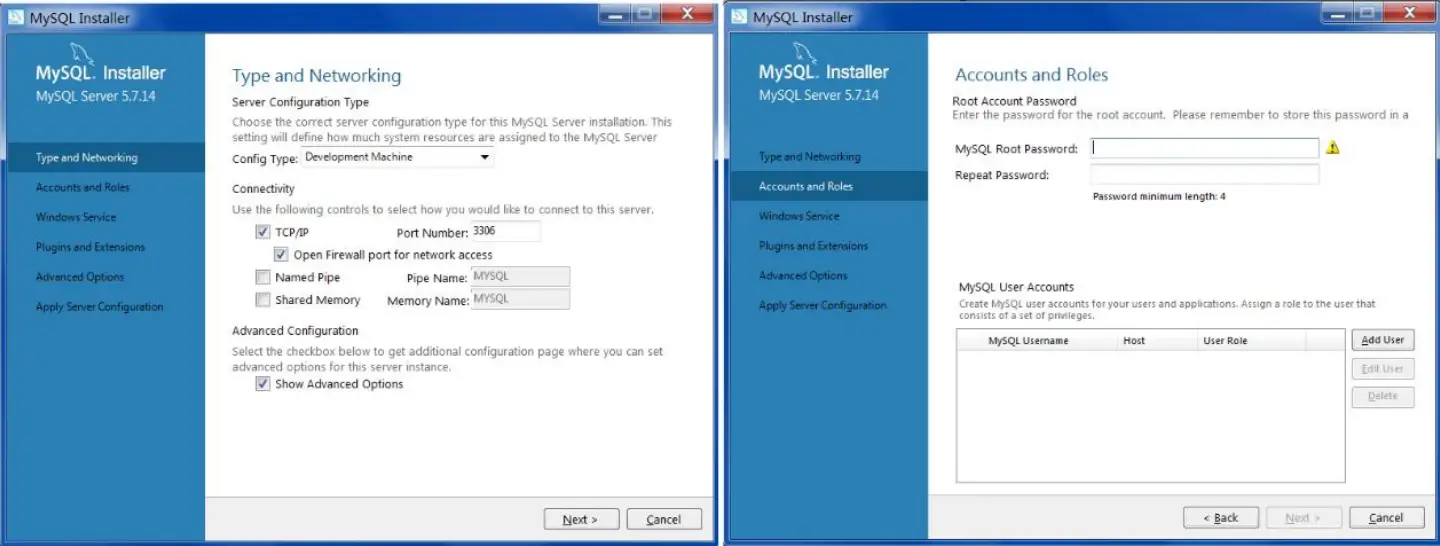Click Next in Type and Networking window

[581, 519]
